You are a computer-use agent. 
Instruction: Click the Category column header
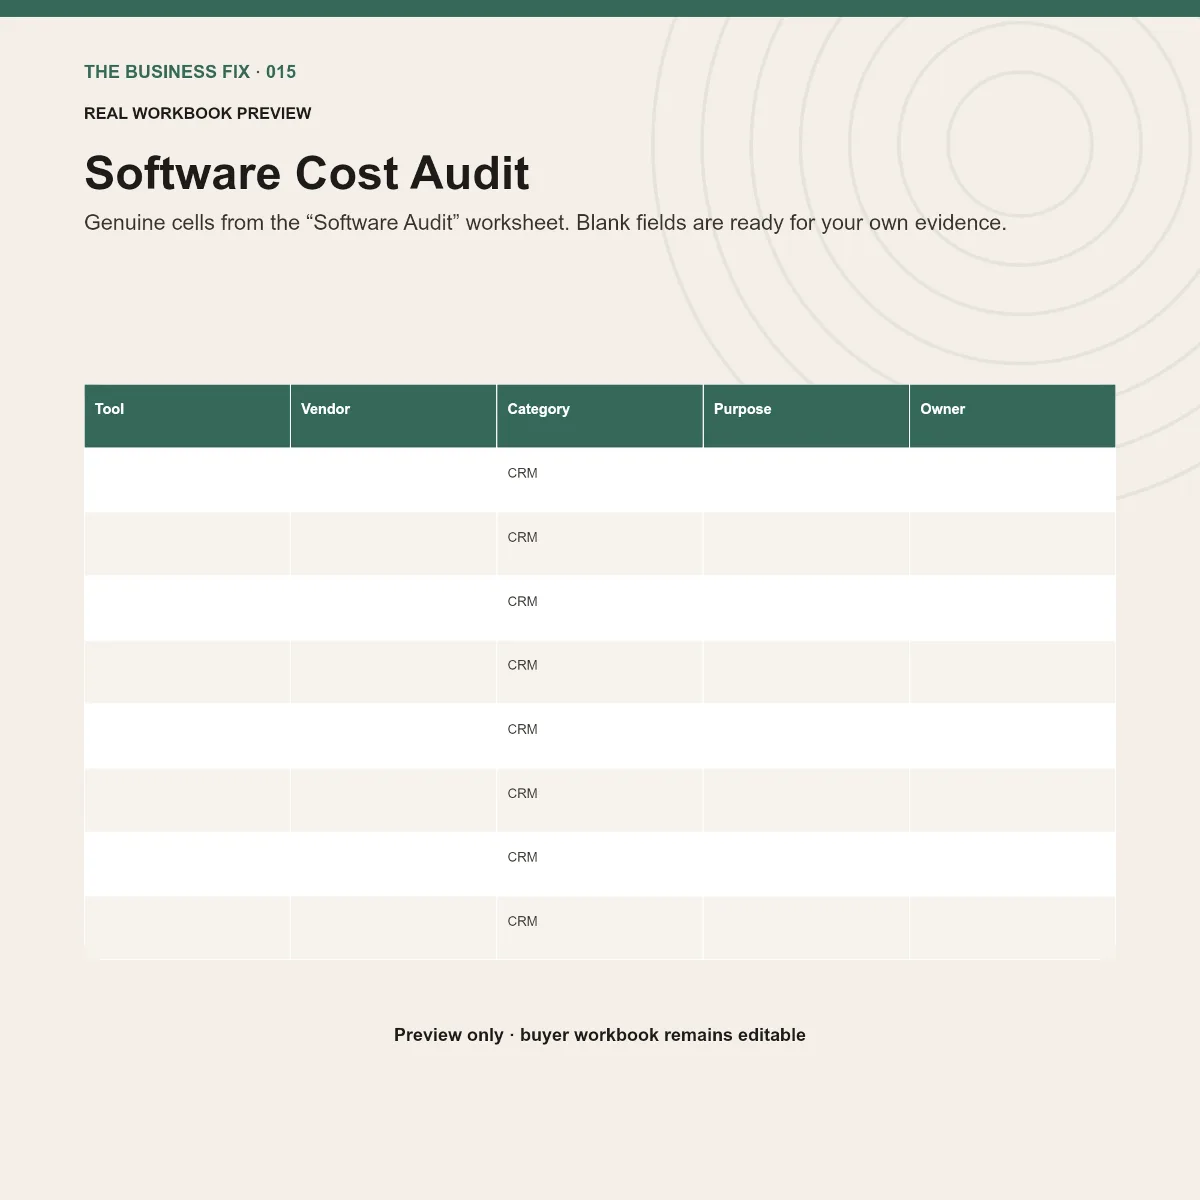(x=600, y=416)
